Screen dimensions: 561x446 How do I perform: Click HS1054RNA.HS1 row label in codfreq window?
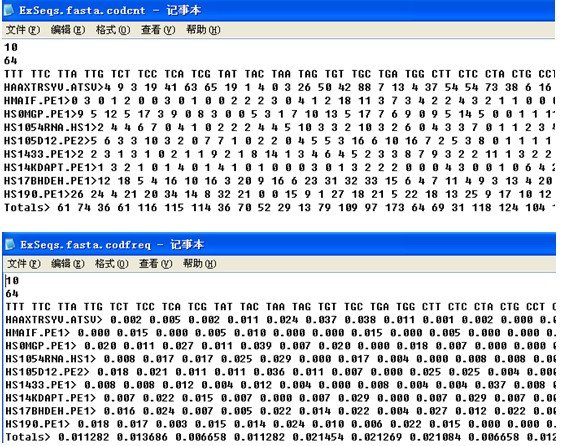tap(51, 359)
